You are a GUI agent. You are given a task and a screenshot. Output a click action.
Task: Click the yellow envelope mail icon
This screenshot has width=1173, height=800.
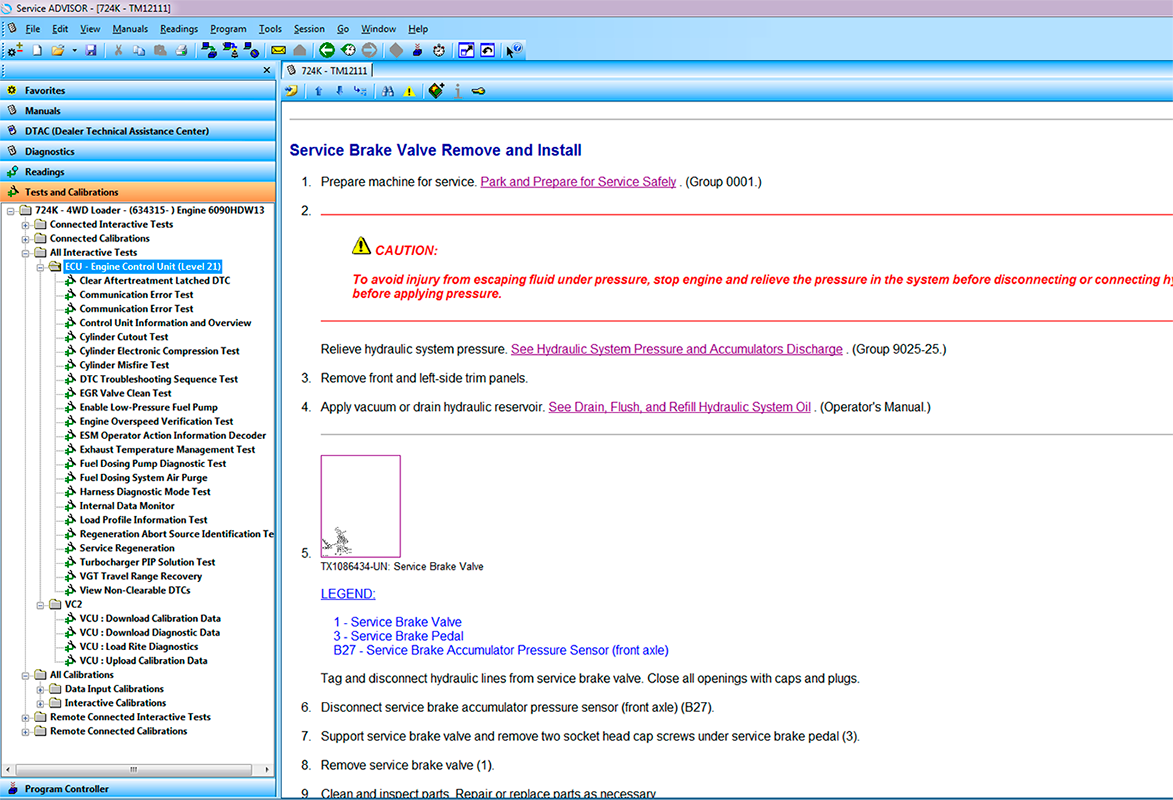pos(278,50)
